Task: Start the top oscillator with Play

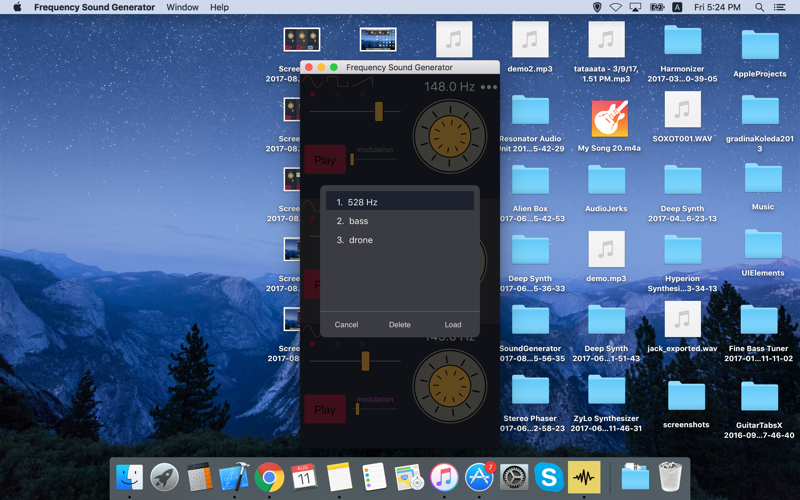Action: (325, 160)
